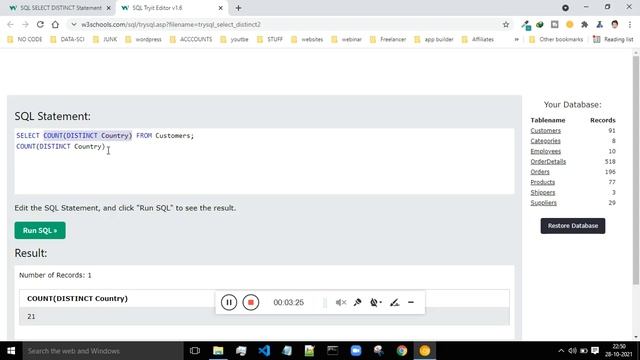Open the JUNK bookmarks folder
This screenshot has width=640, height=360.
click(x=105, y=40)
